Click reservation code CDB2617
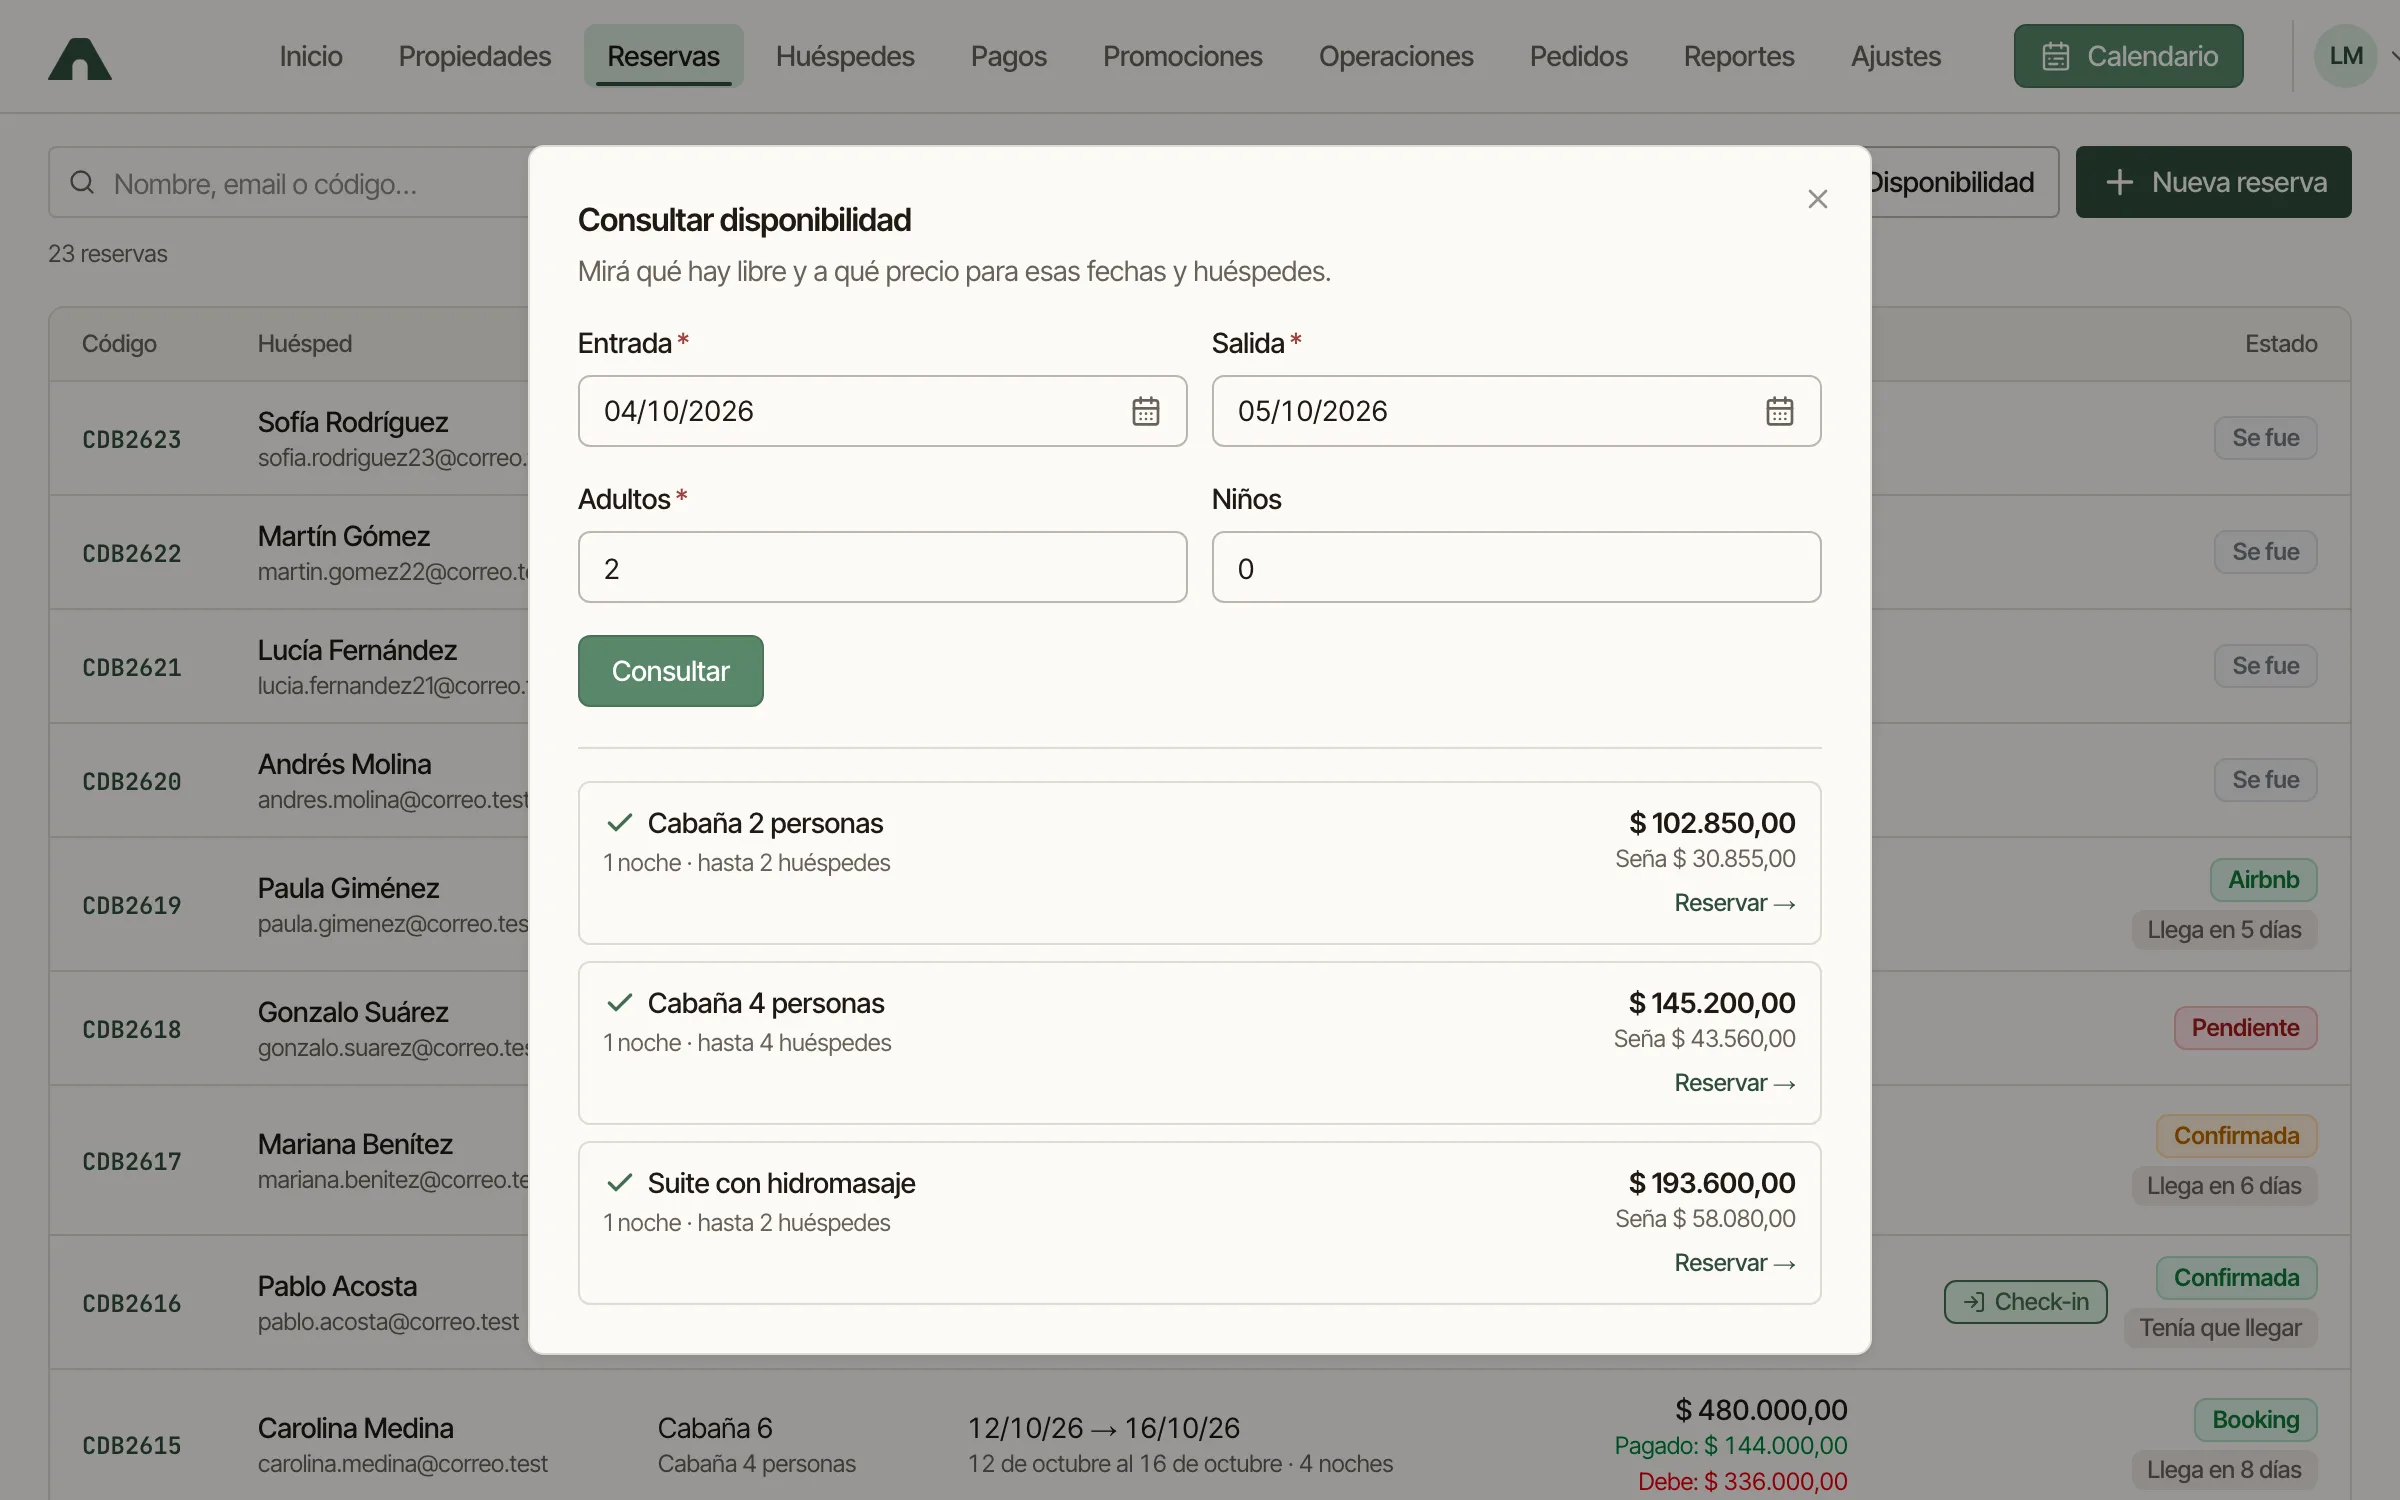 132,1161
